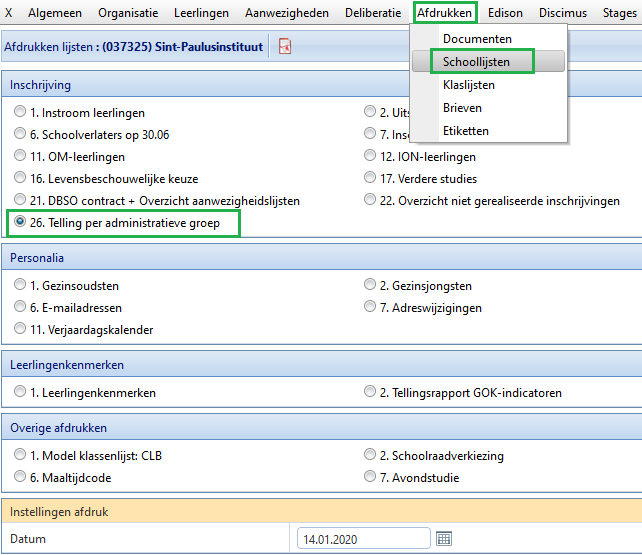Select radio 22. Overzicht niet gerealiseerde inschrijvingen
The height and width of the screenshot is (555, 642).
370,200
